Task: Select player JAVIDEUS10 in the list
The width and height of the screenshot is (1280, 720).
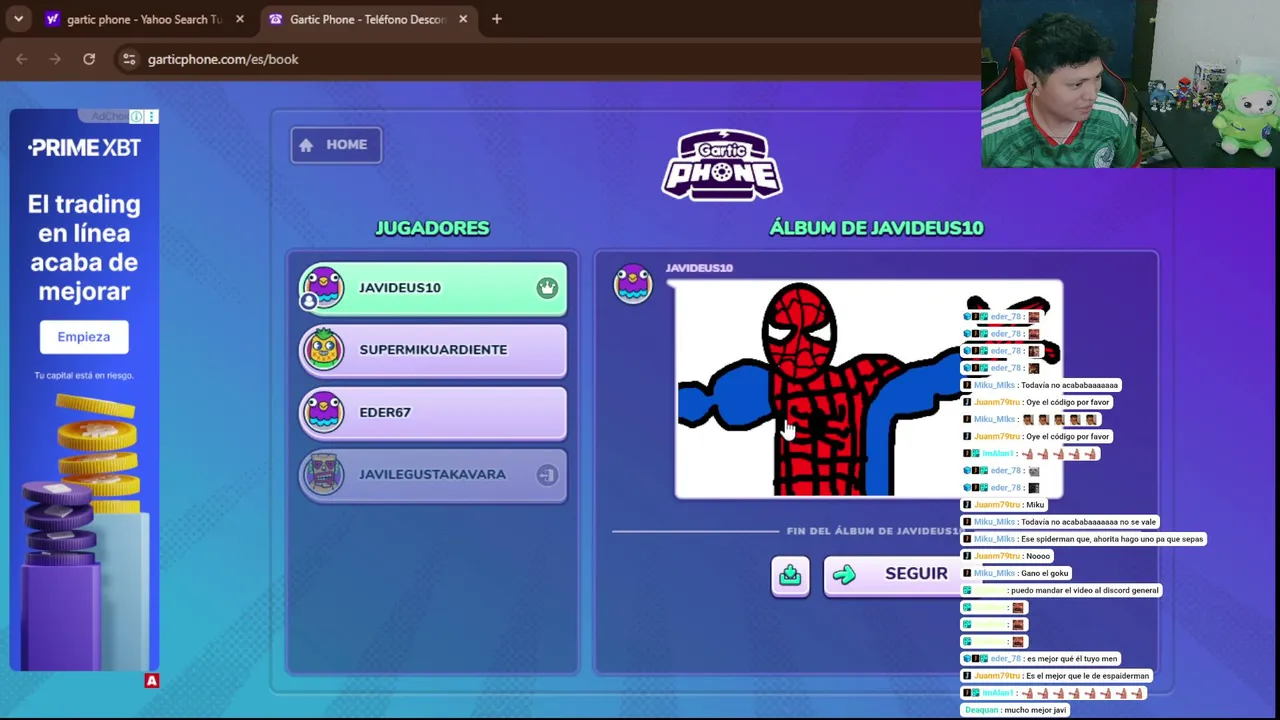Action: pyautogui.click(x=433, y=288)
